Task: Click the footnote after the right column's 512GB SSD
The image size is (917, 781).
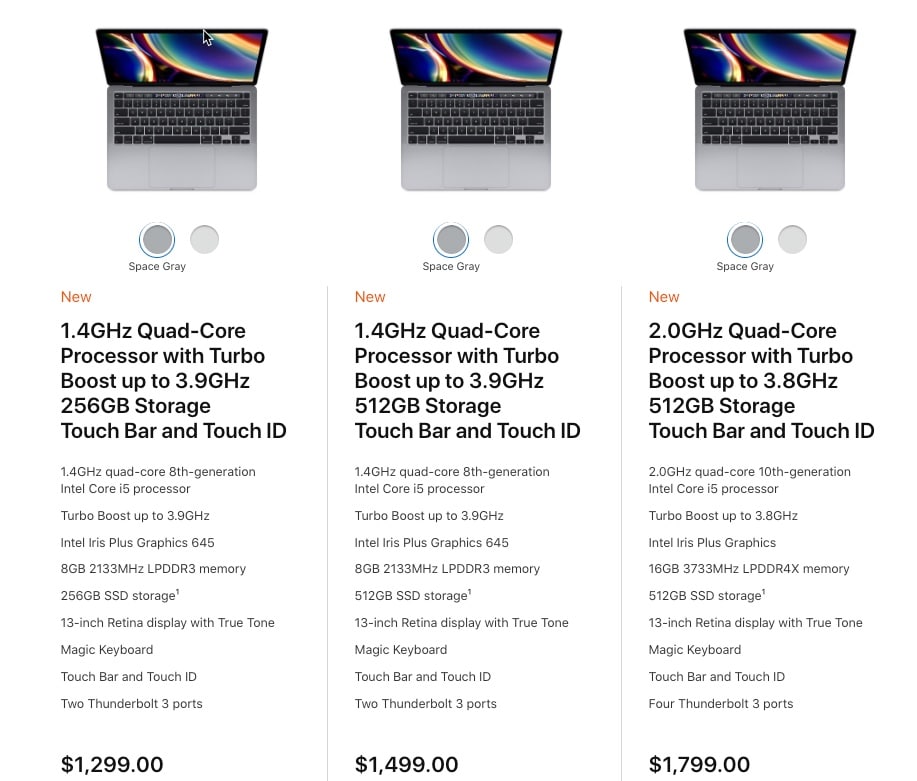Action: coord(765,592)
